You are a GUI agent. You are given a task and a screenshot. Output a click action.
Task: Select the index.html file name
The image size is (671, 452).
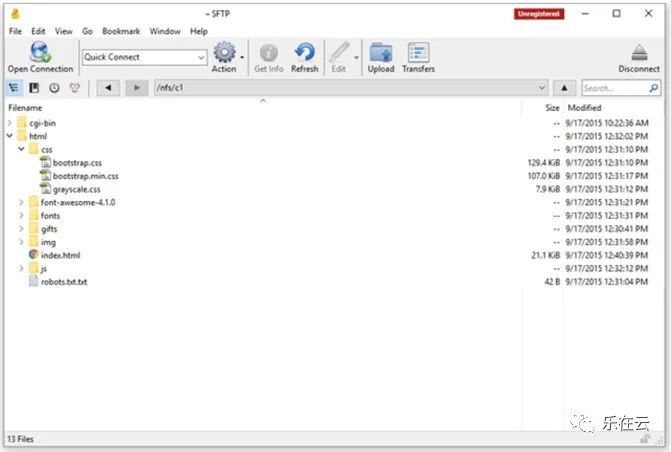[x=60, y=256]
